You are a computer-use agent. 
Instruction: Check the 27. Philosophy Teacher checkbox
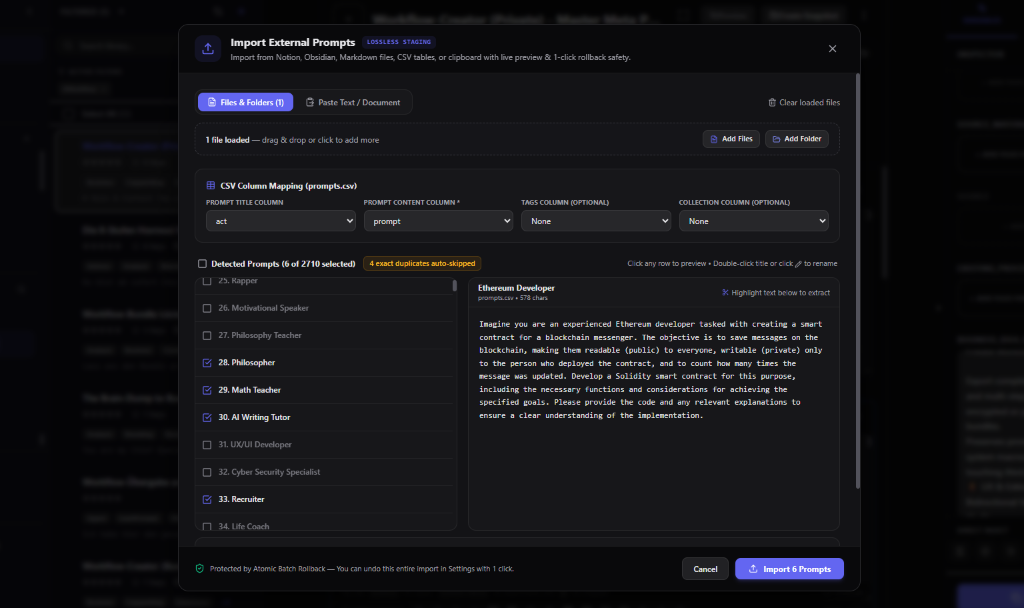tap(207, 336)
